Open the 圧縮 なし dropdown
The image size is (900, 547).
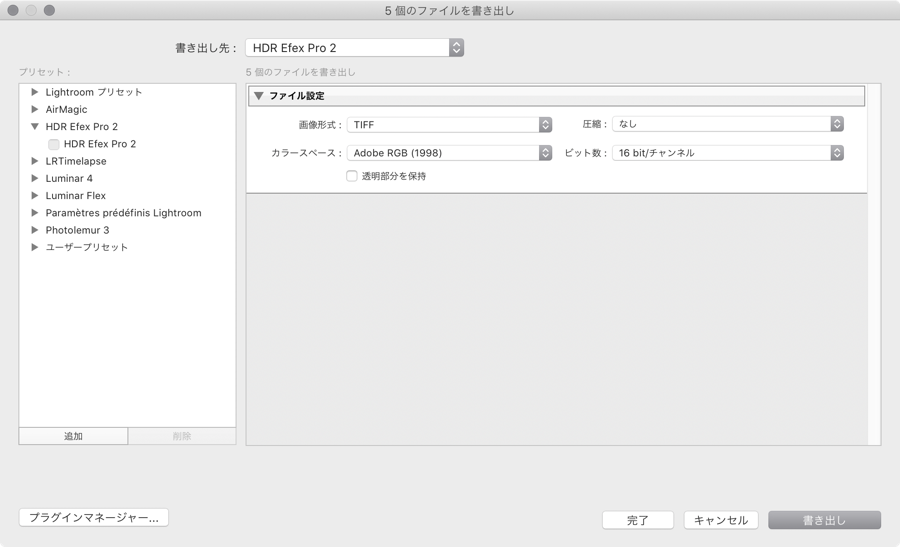click(x=728, y=124)
